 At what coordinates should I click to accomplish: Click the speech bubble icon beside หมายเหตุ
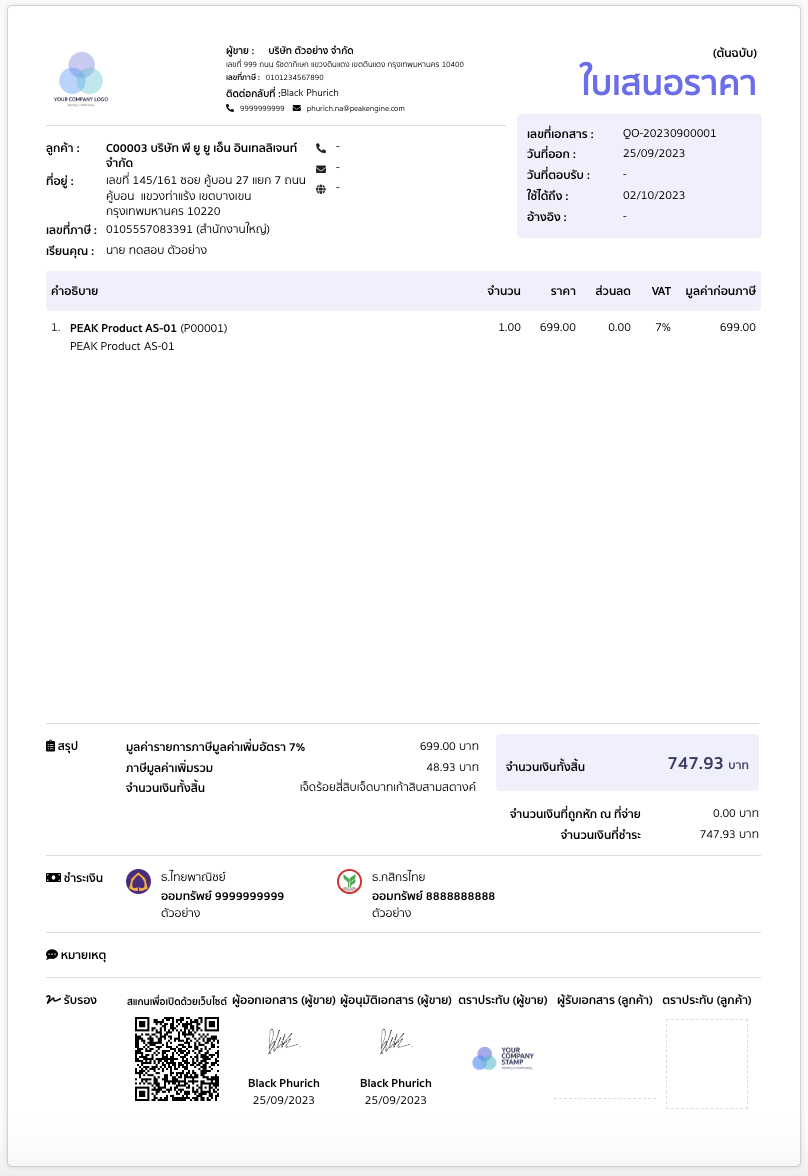pos(52,955)
